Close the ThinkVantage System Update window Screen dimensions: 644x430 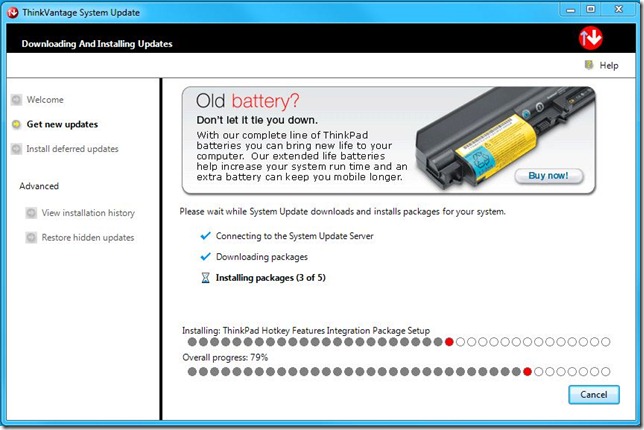pyautogui.click(x=619, y=9)
